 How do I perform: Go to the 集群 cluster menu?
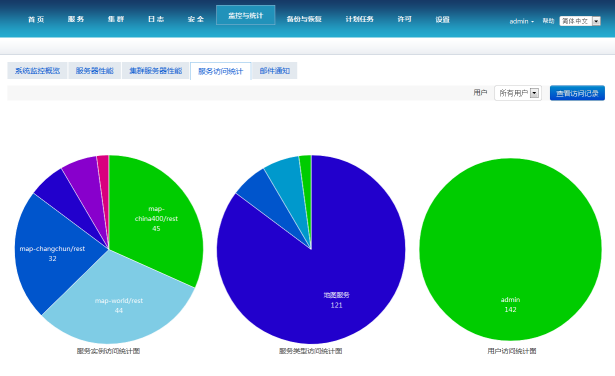click(x=116, y=19)
